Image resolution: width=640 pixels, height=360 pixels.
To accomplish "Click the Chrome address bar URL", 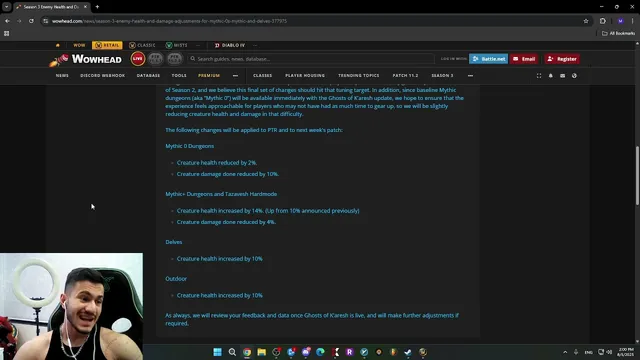I will point(169,21).
